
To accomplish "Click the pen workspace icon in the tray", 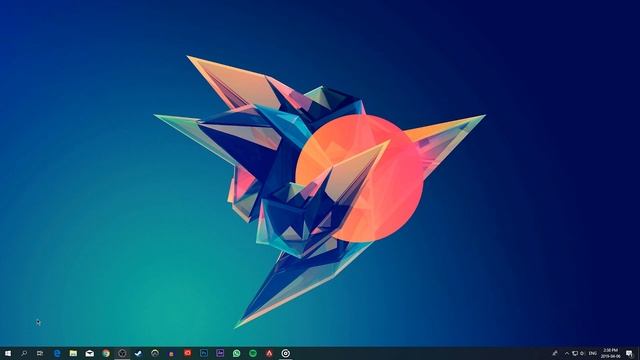I will [555, 353].
